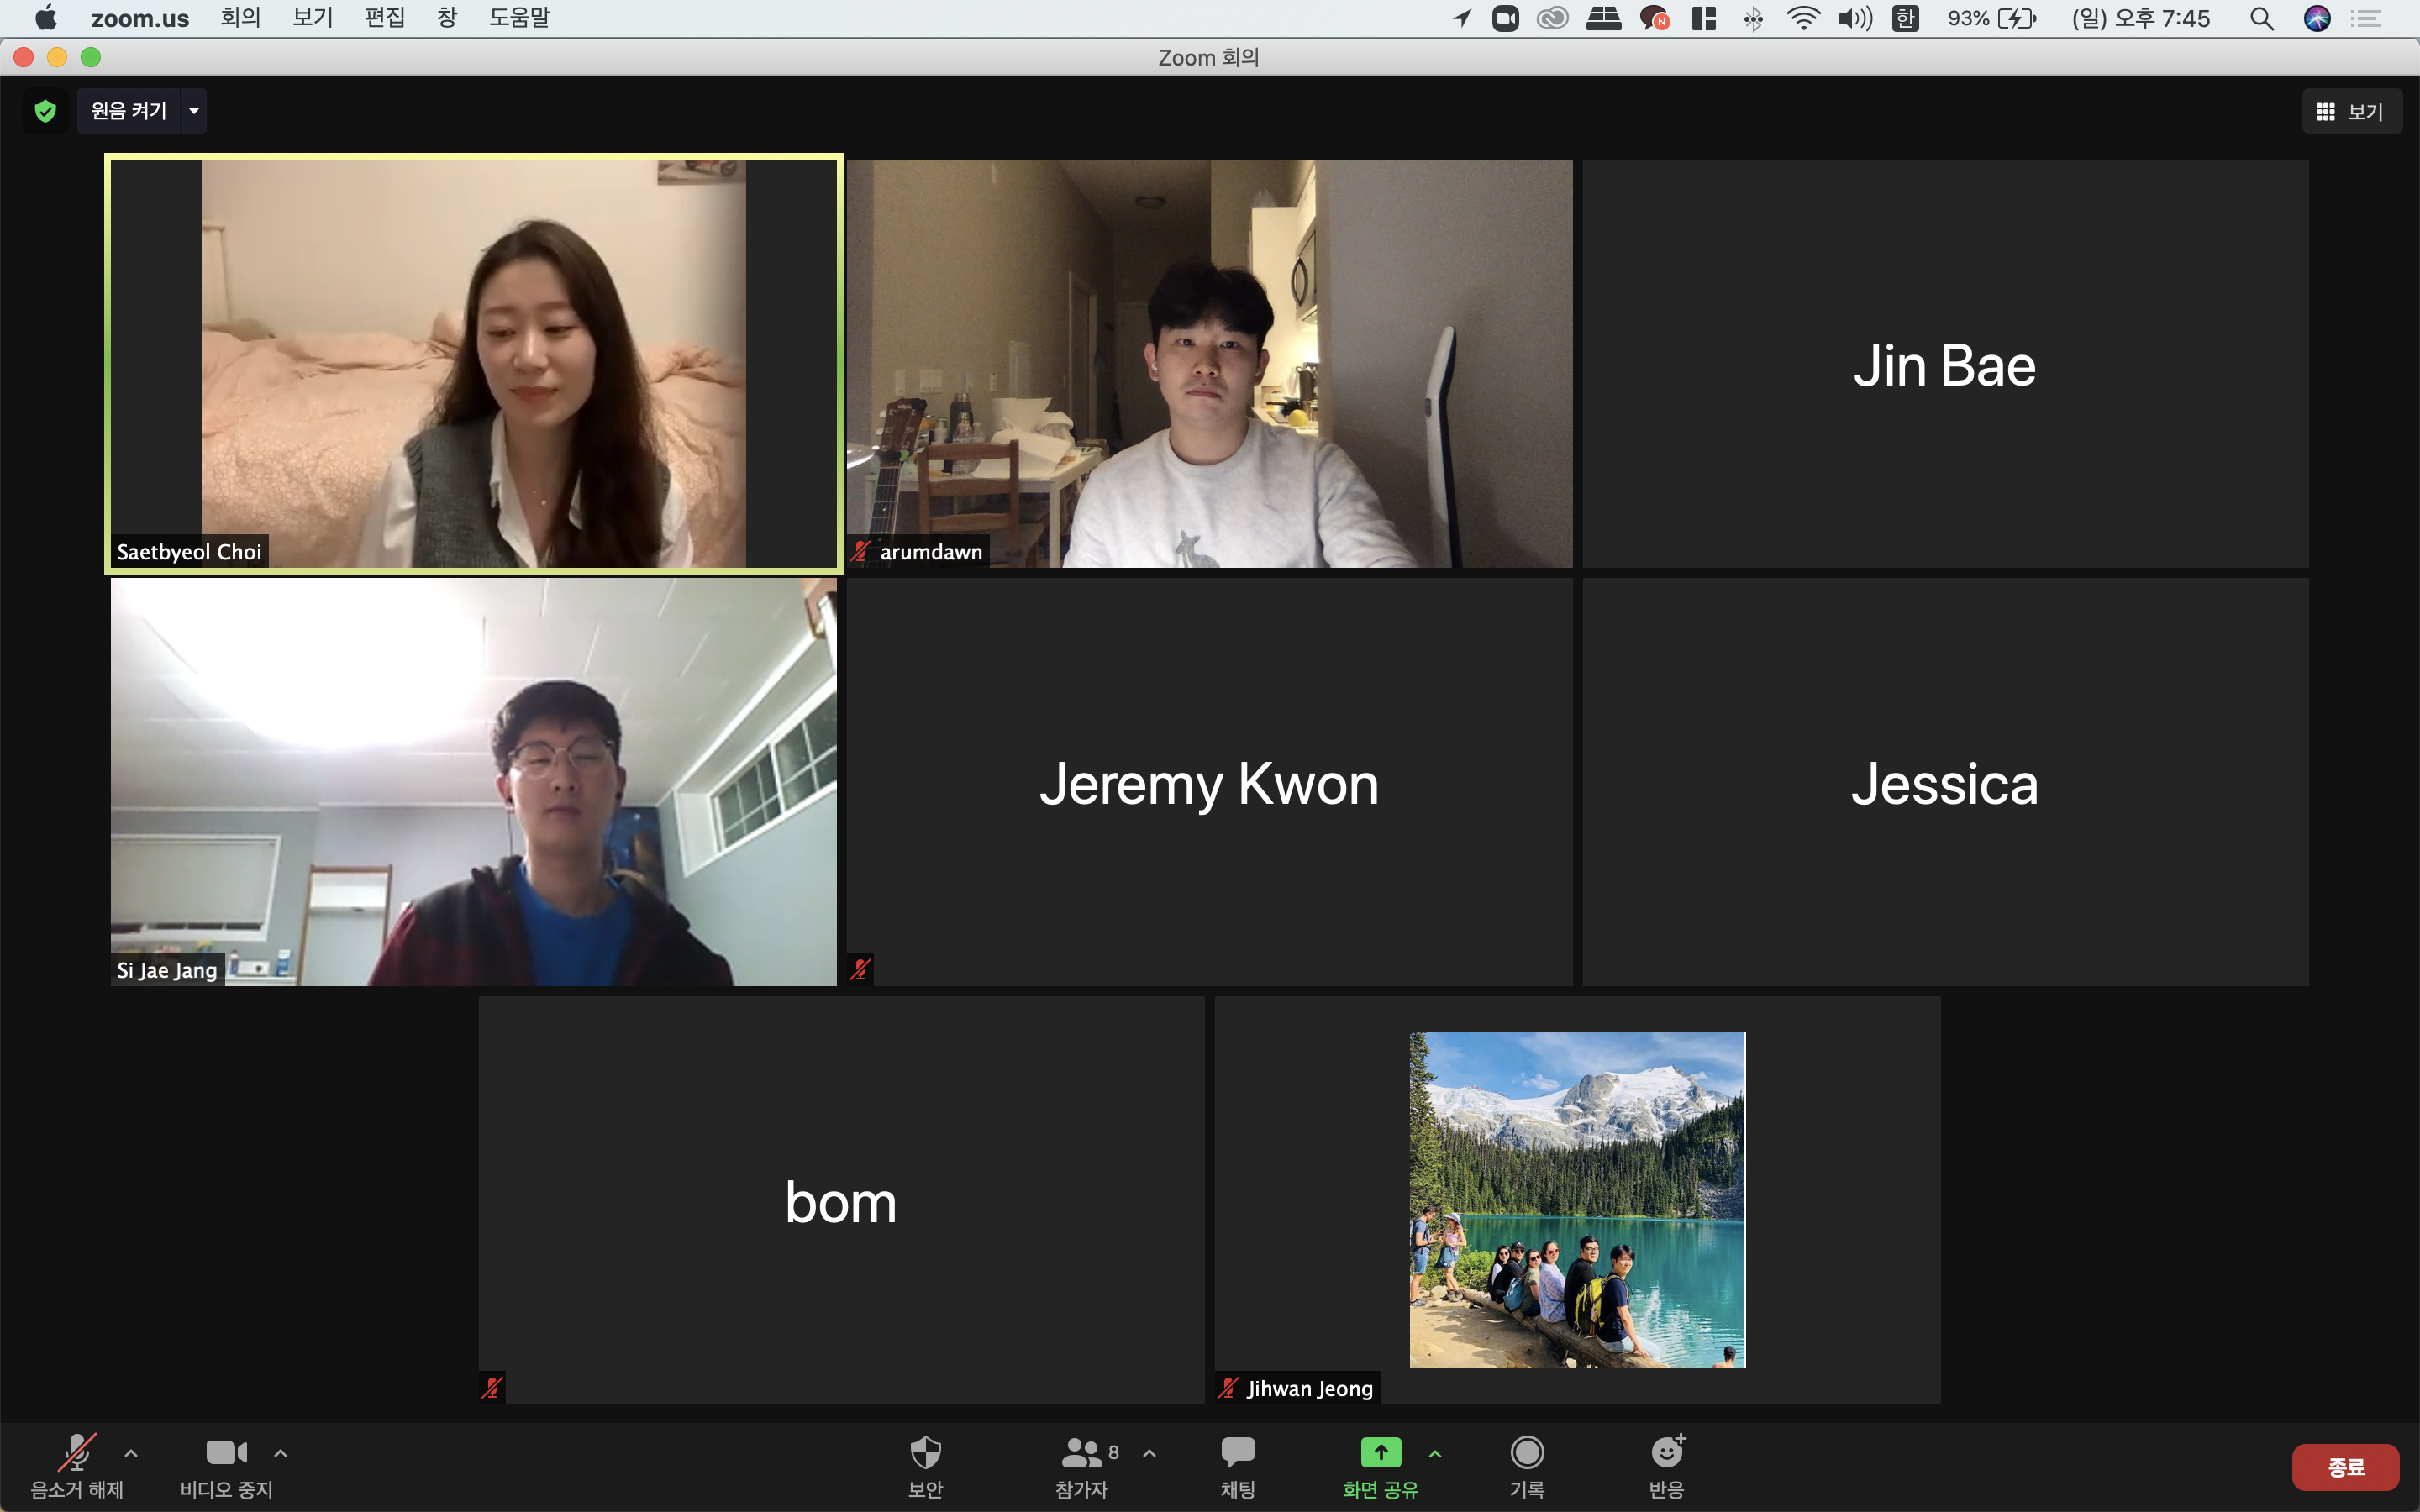Open audio options arrow next to 음소거 해제
The image size is (2420, 1512).
coord(131,1453)
